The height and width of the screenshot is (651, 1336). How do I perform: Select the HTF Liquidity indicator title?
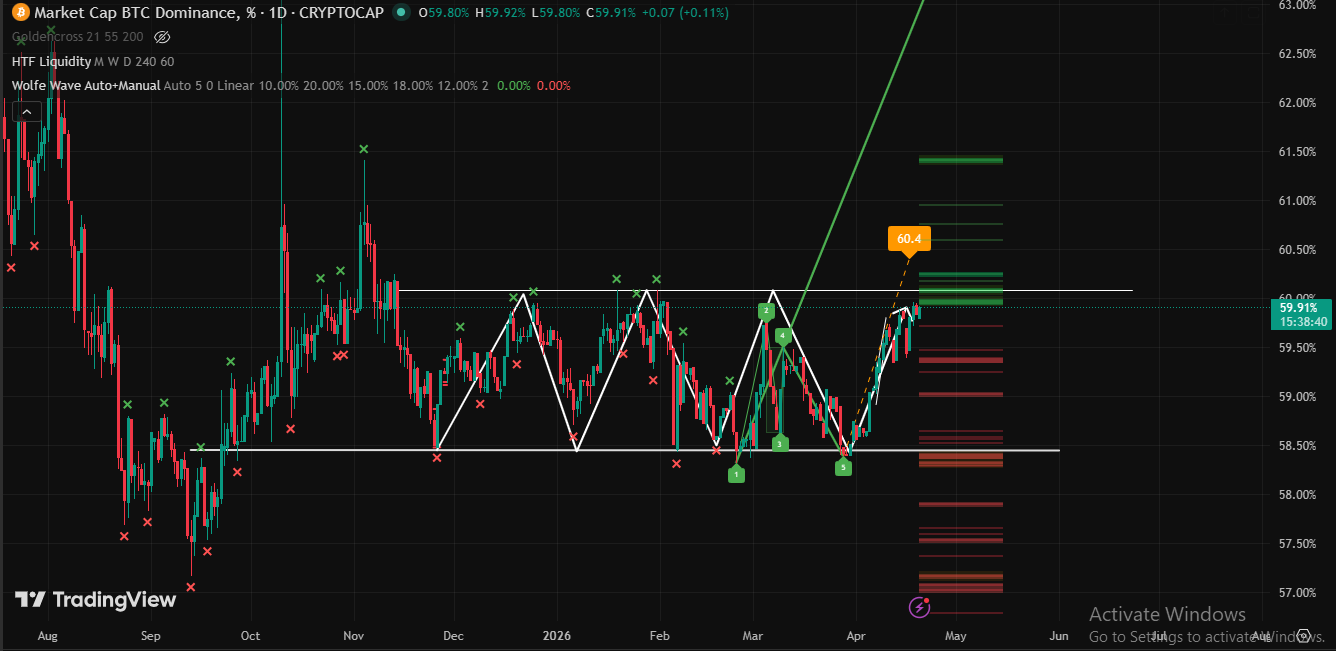tap(50, 61)
